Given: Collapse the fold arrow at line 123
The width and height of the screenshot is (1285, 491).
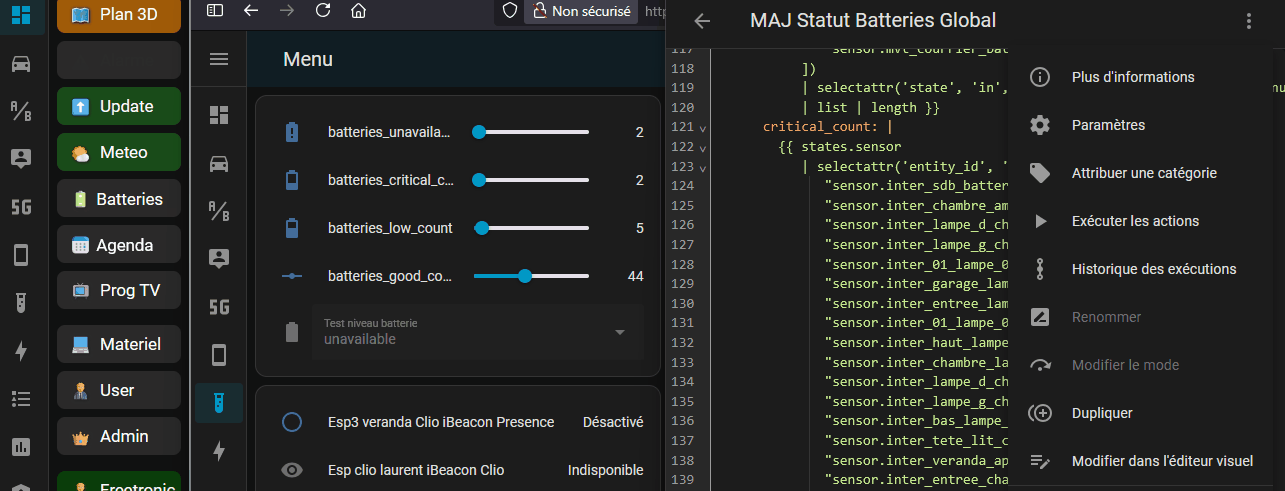Looking at the screenshot, I should click(x=702, y=167).
